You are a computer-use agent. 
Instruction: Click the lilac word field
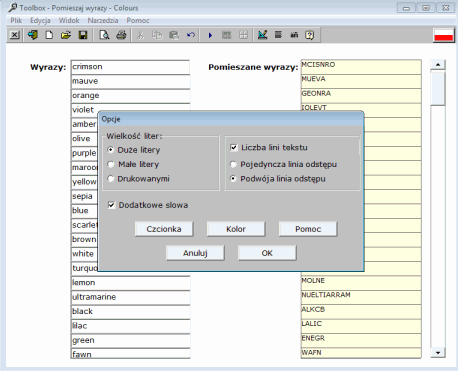pos(130,326)
